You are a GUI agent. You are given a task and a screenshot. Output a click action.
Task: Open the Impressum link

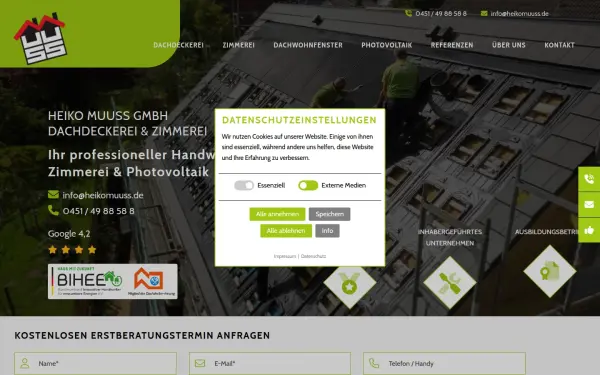point(285,256)
